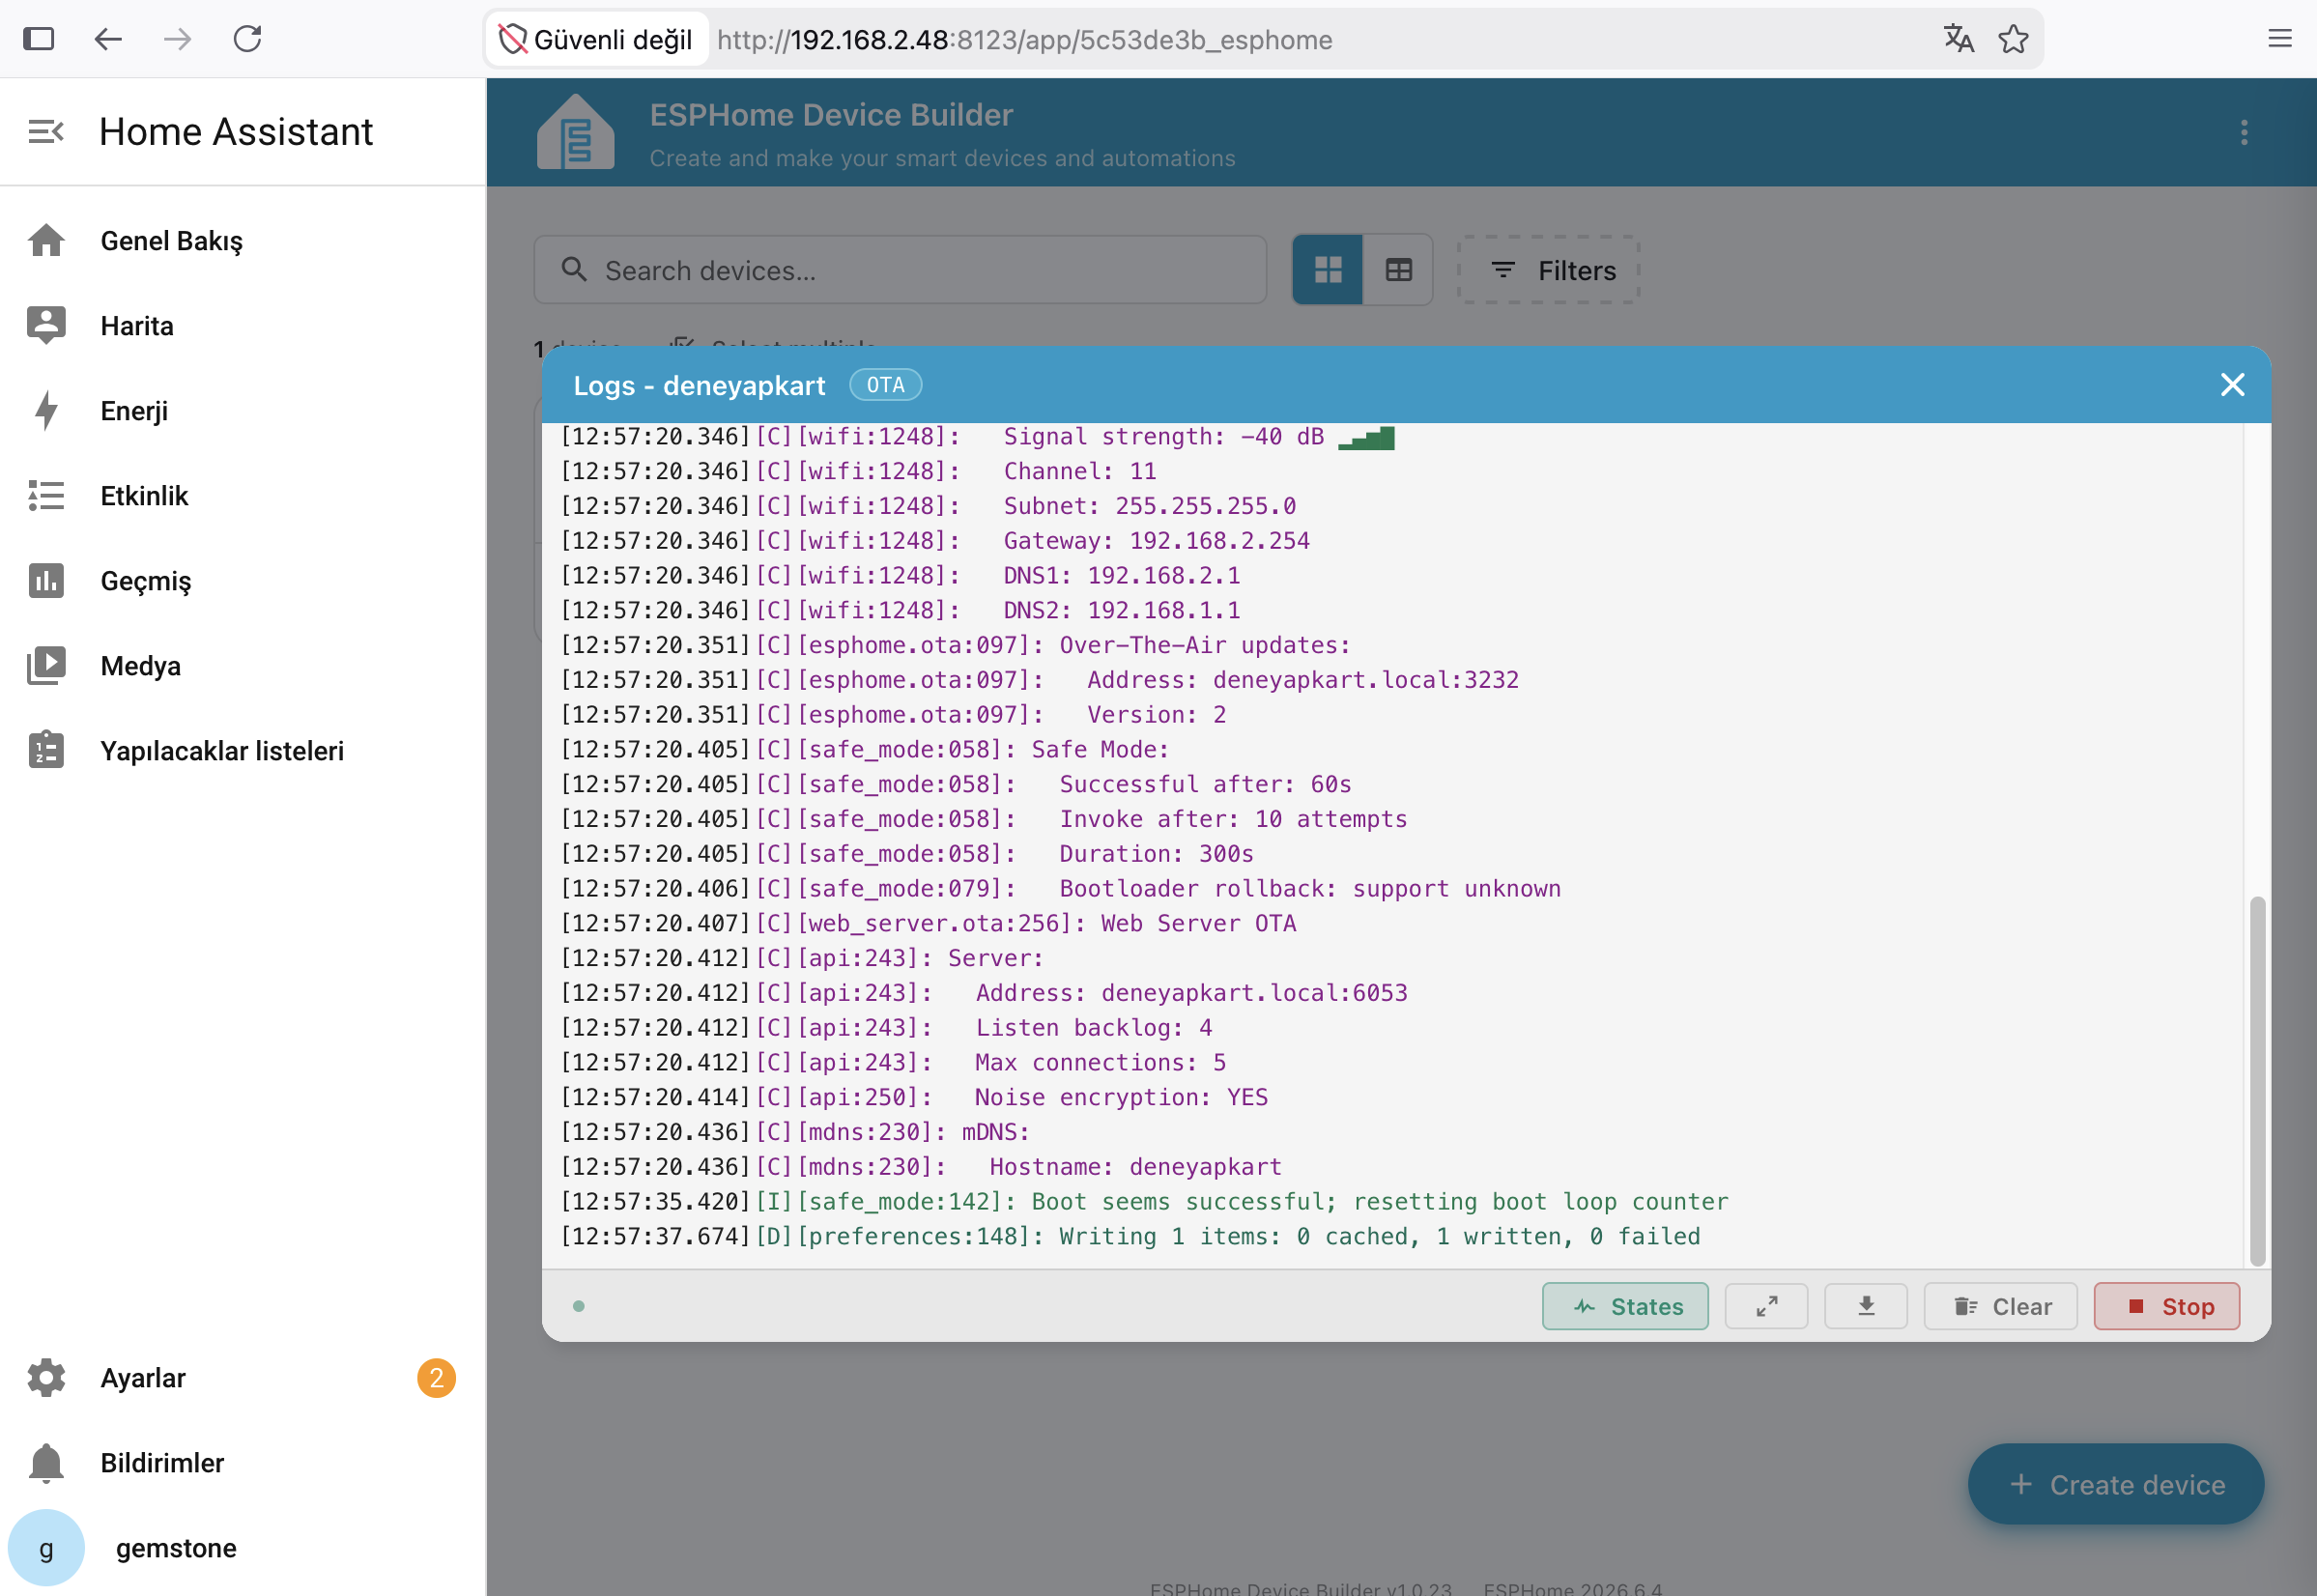Click the Etkinlik list icon

(46, 496)
